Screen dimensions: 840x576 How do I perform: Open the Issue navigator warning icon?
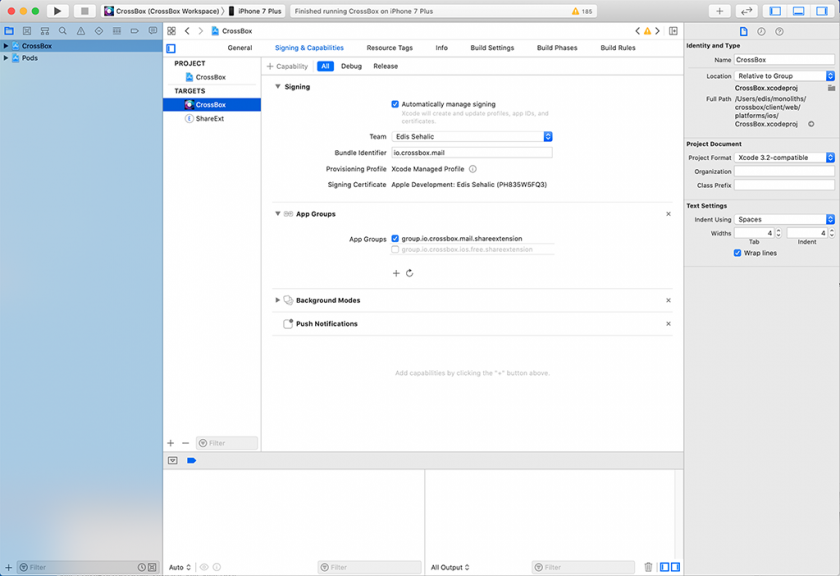(81, 31)
